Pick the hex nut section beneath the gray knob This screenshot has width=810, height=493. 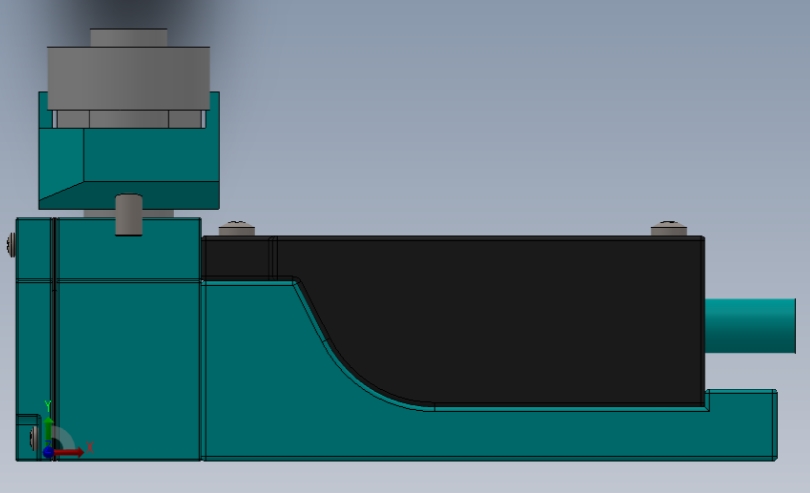(129, 119)
